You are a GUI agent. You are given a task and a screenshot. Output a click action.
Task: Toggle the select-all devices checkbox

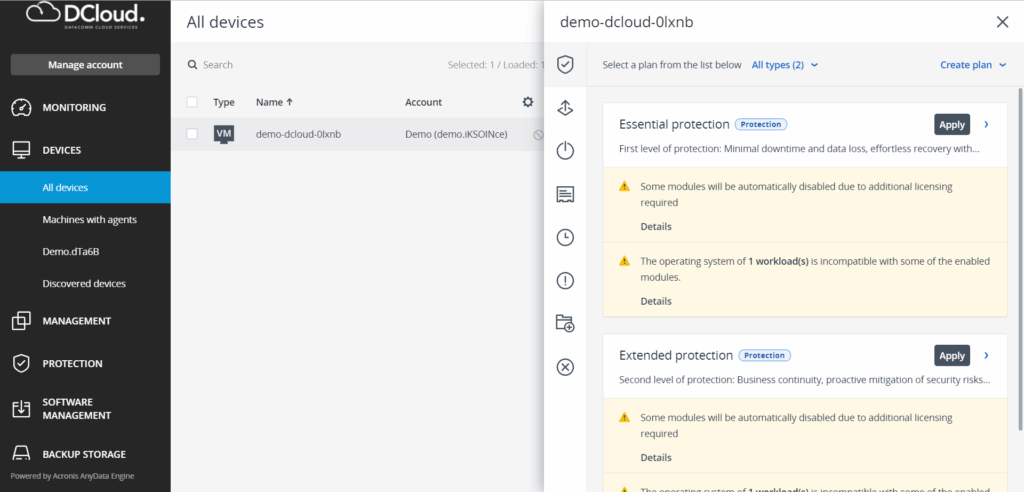tap(192, 102)
